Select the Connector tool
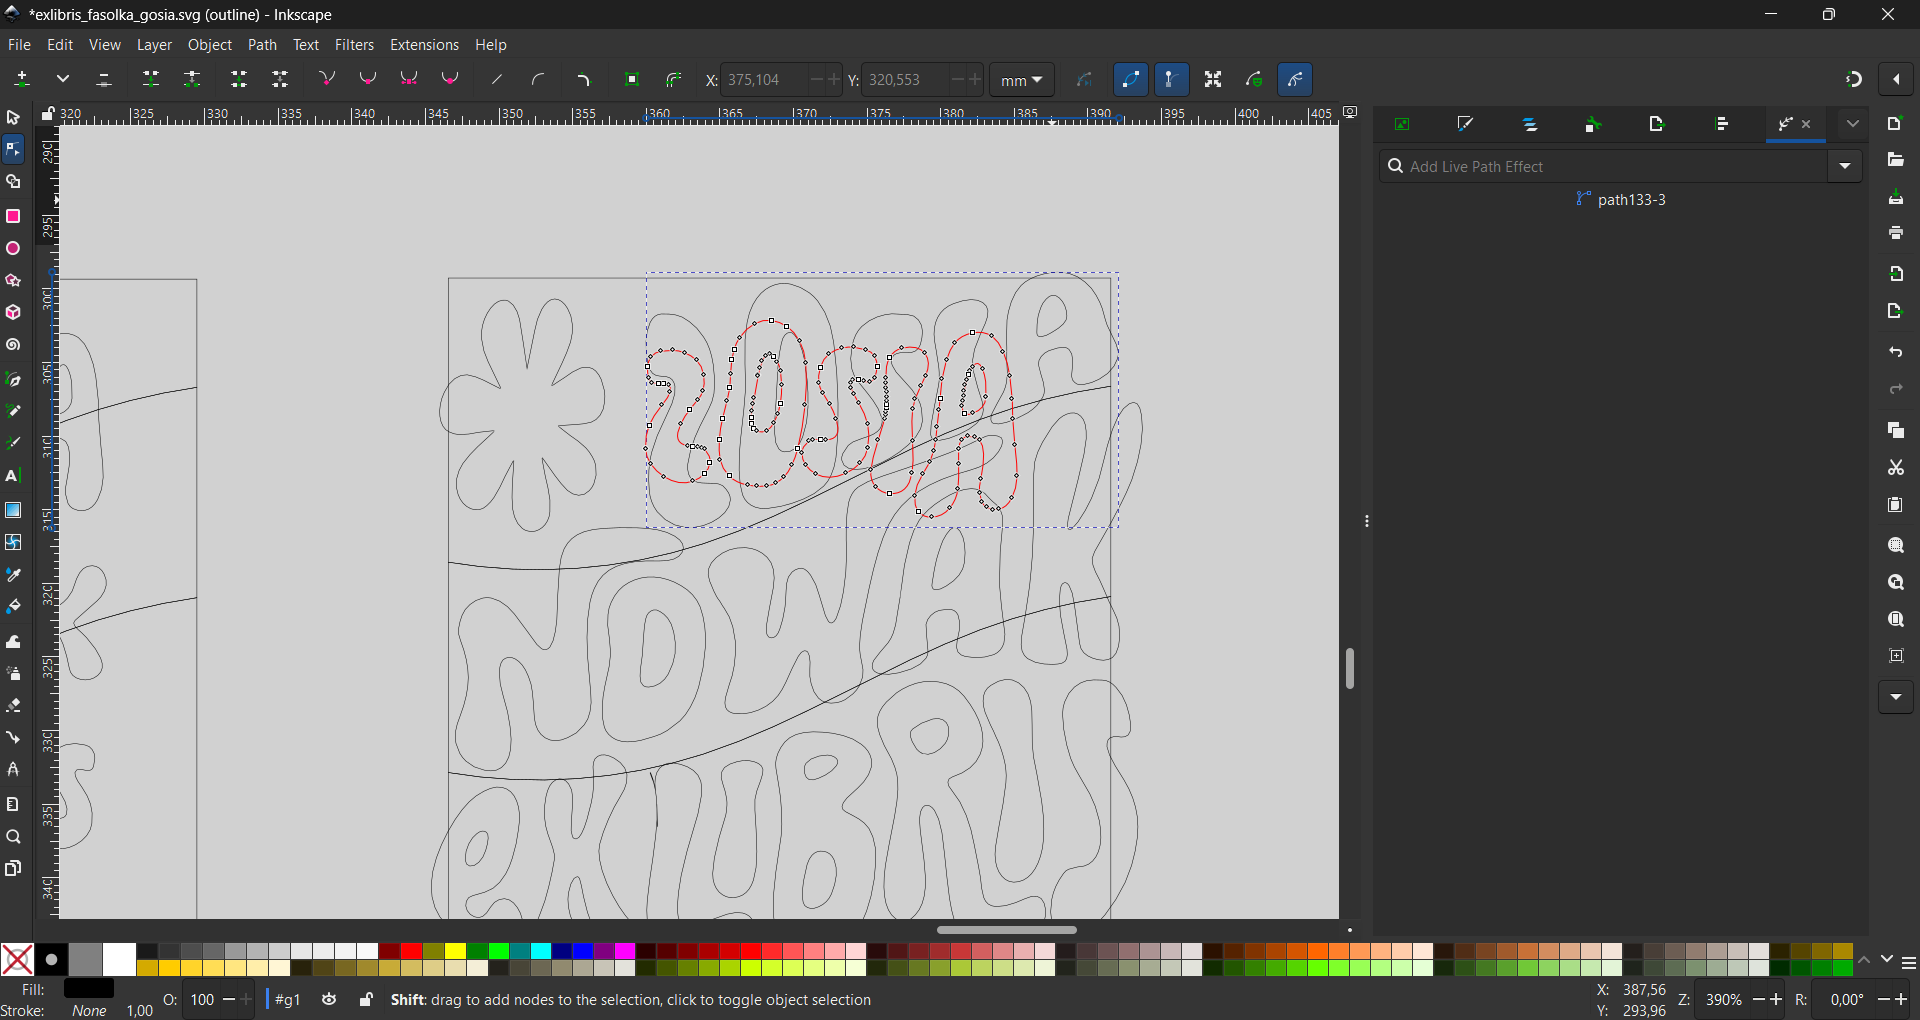This screenshot has width=1920, height=1020. 13,738
